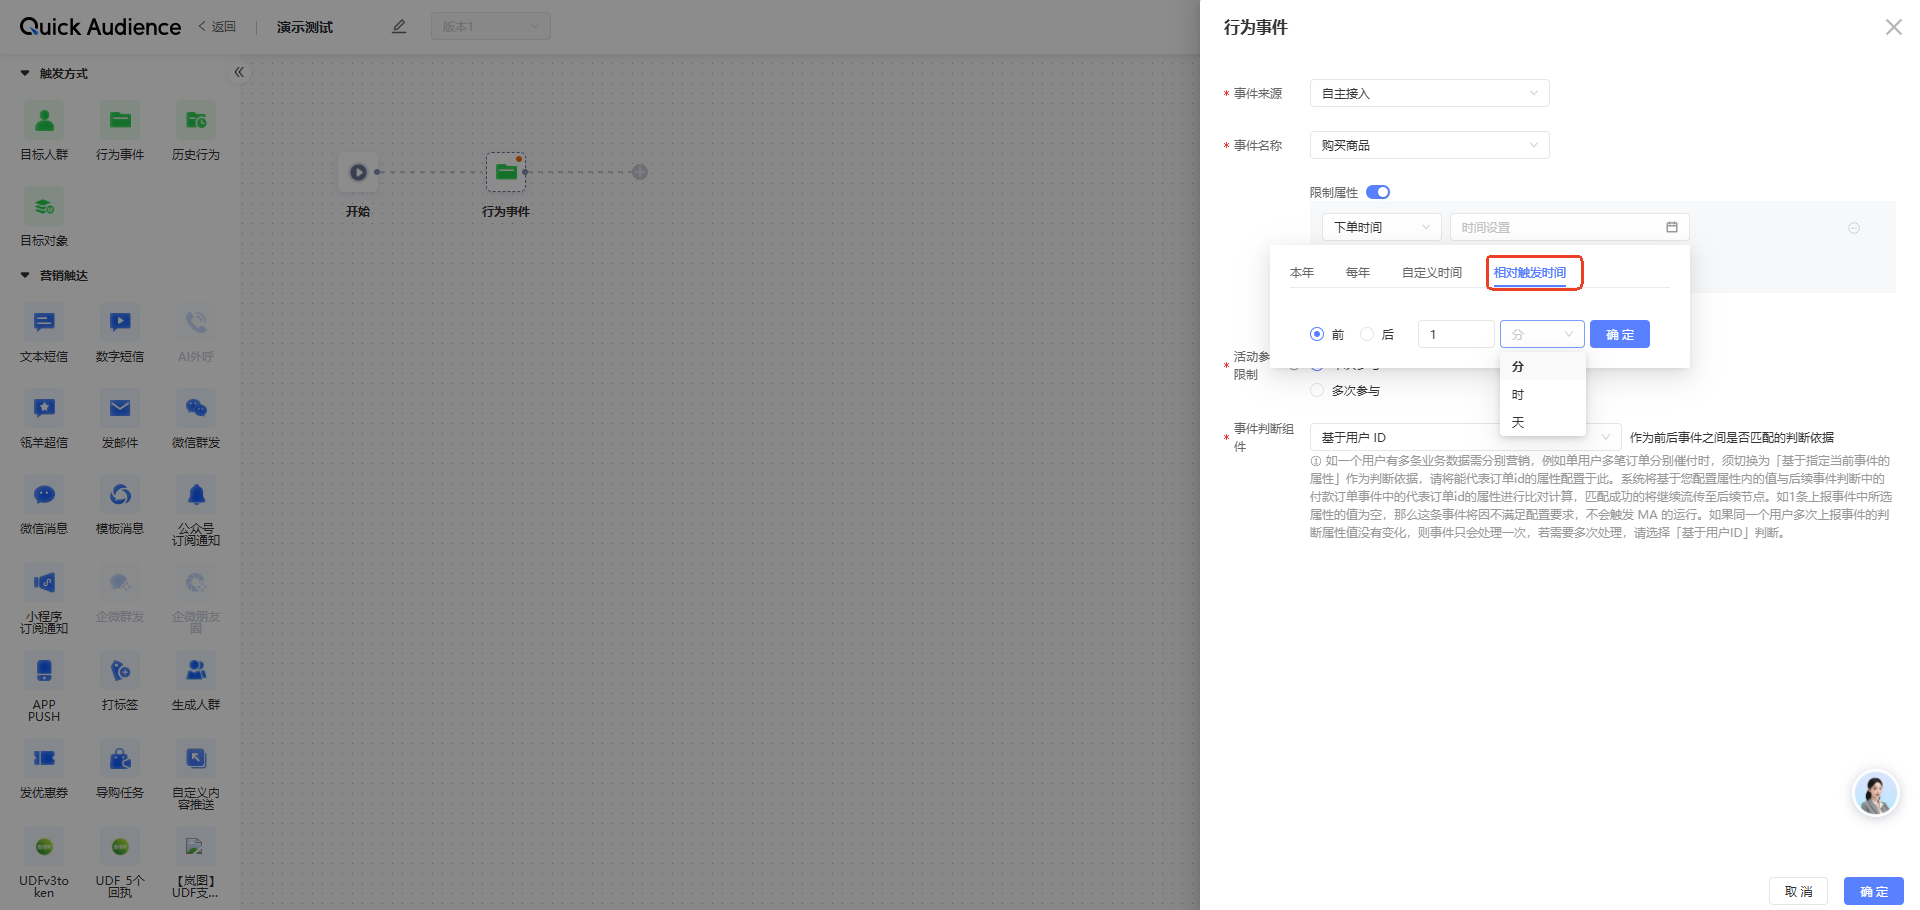Select the 公众号订阅通知 bell icon
The width and height of the screenshot is (1920, 910).
[x=196, y=494]
